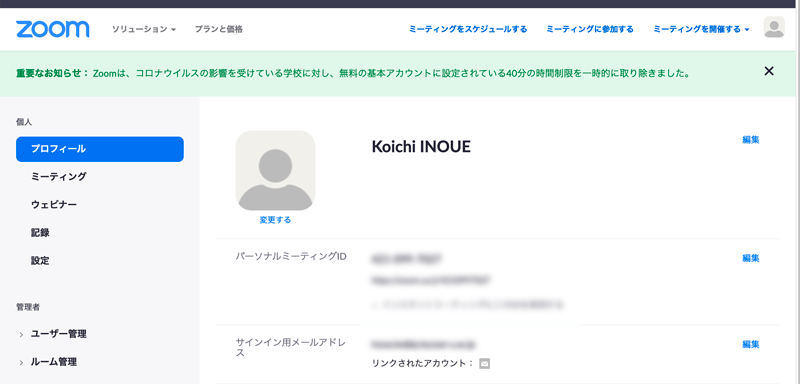
Task: Click 編集 for サインイン用メールアドレス
Action: [x=751, y=344]
